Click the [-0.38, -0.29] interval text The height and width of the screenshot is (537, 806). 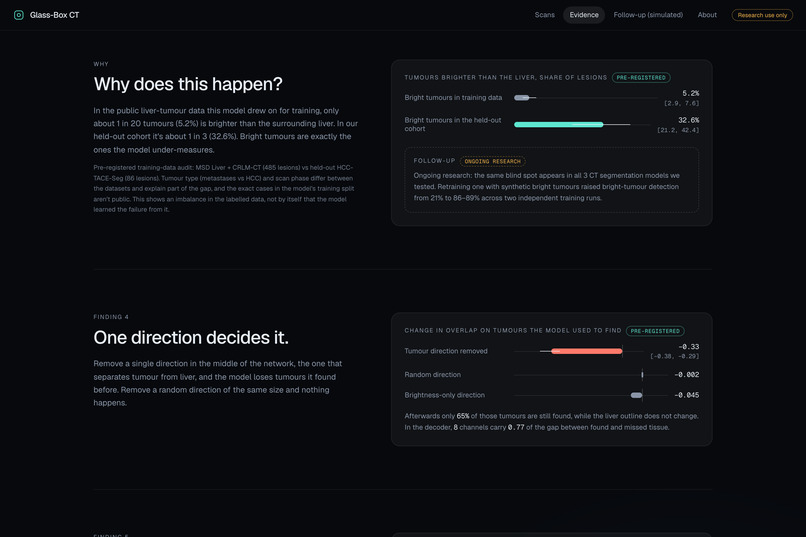click(674, 356)
